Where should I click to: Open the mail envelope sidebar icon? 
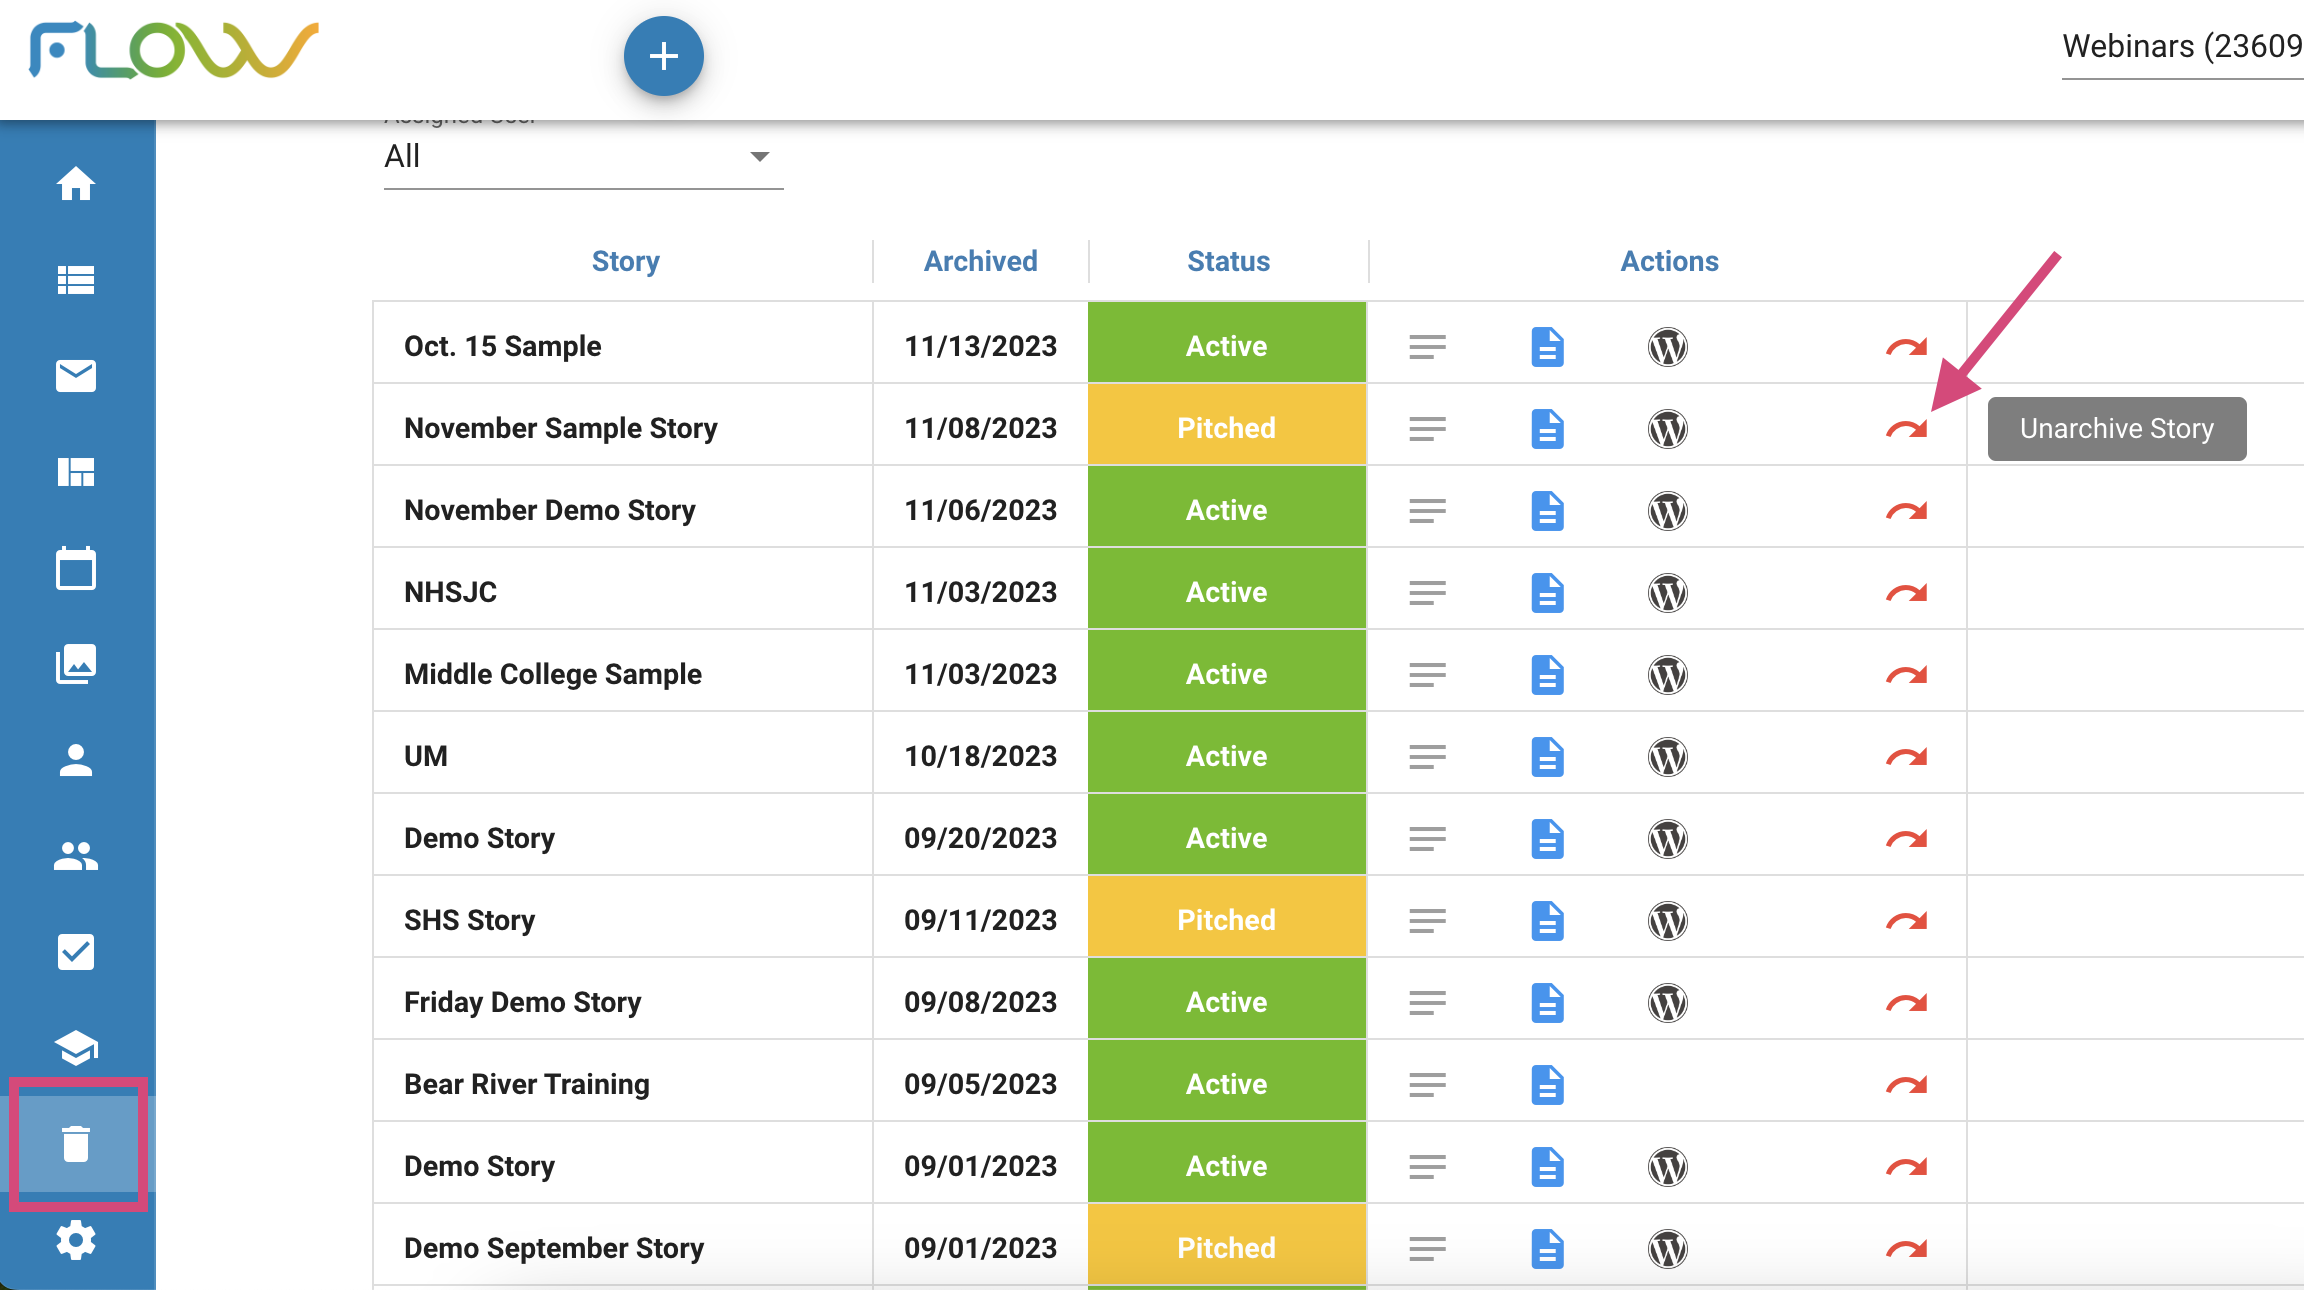[x=76, y=376]
